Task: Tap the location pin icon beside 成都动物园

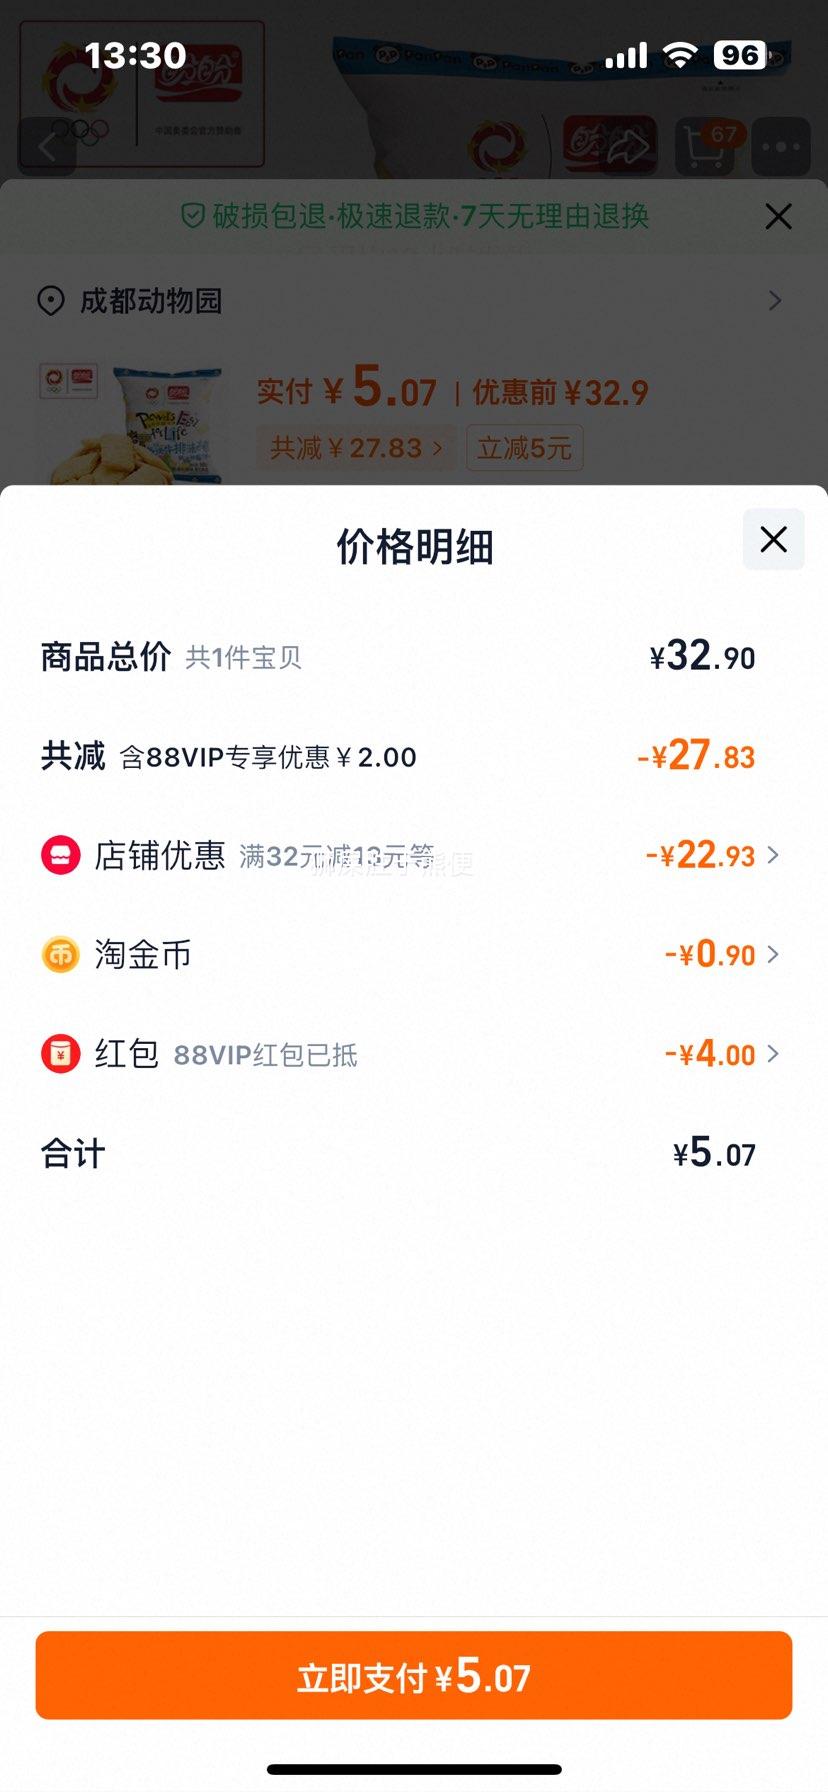Action: click(x=51, y=301)
